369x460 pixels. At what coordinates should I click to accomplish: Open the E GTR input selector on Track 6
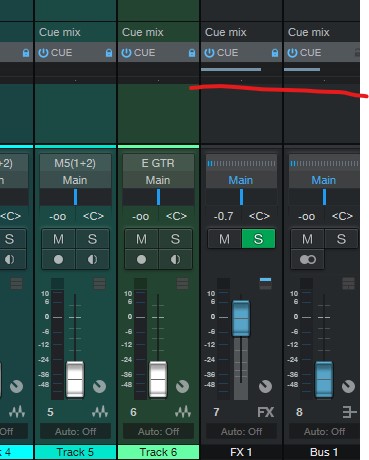pos(158,163)
